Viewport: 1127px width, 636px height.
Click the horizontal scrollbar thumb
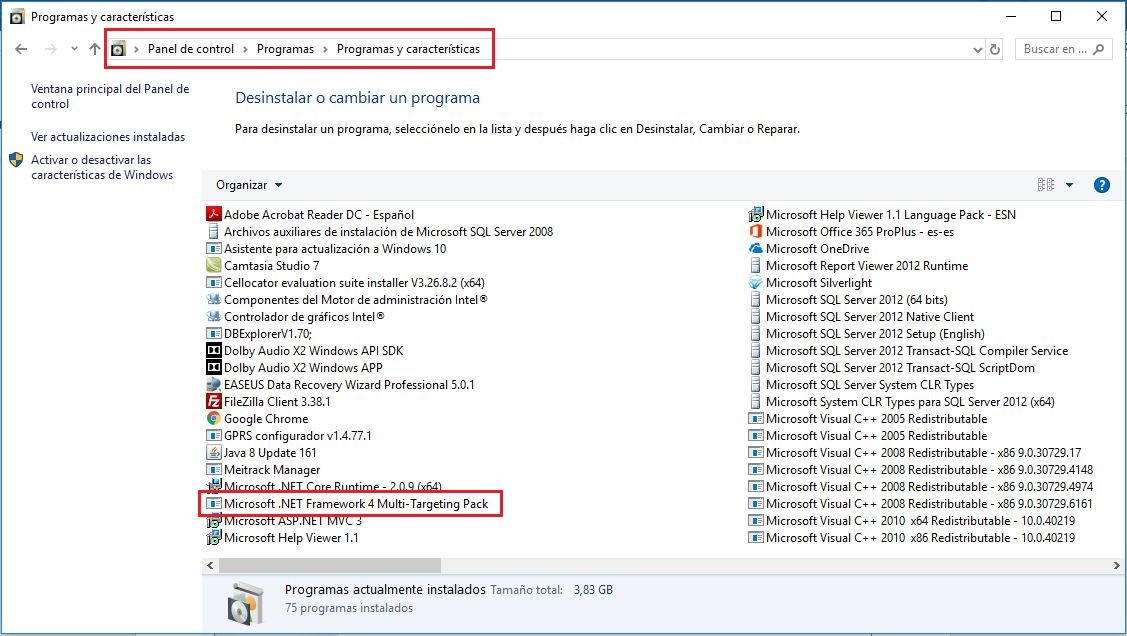click(x=330, y=566)
